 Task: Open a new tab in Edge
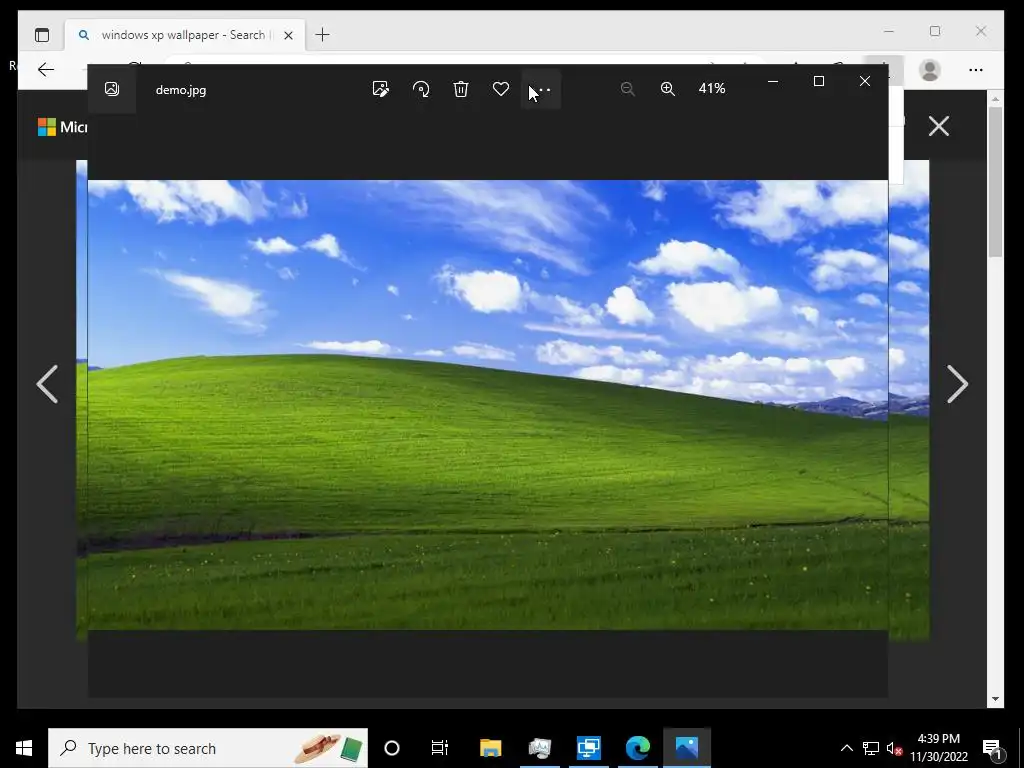(x=323, y=35)
